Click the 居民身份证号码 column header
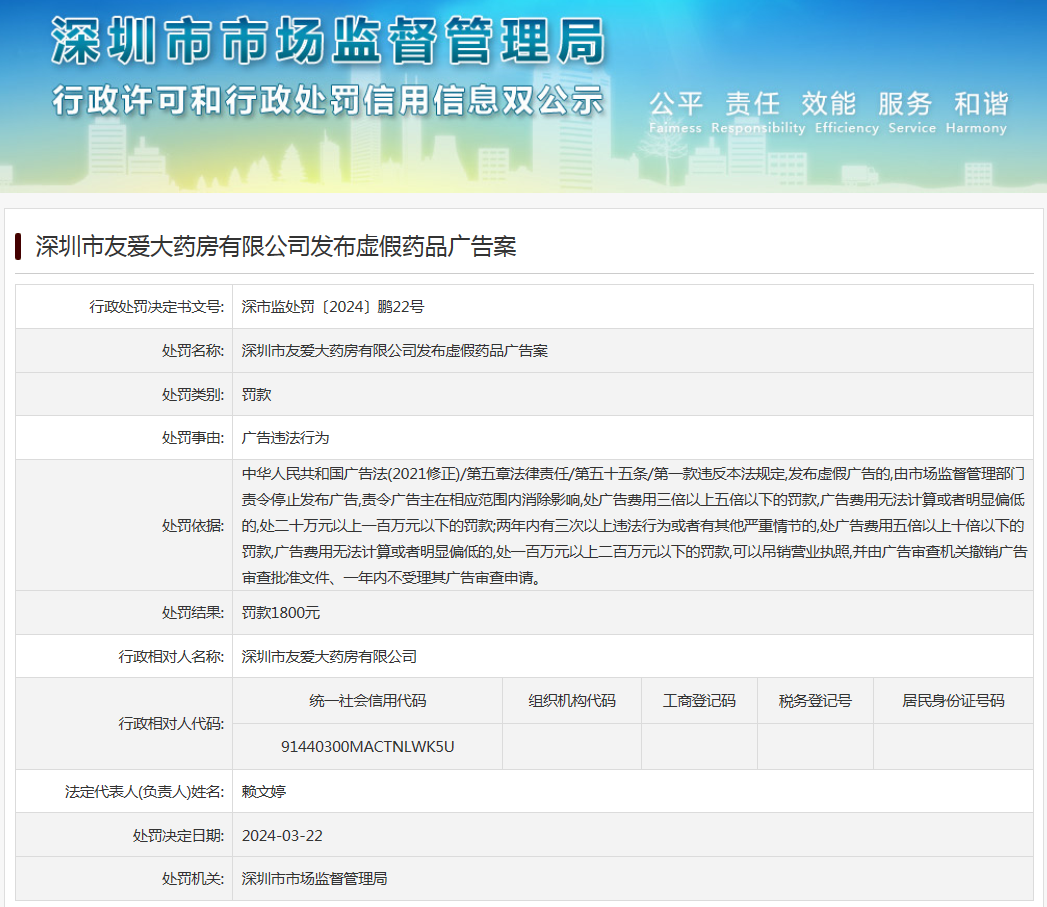This screenshot has height=907, width=1047. point(953,701)
